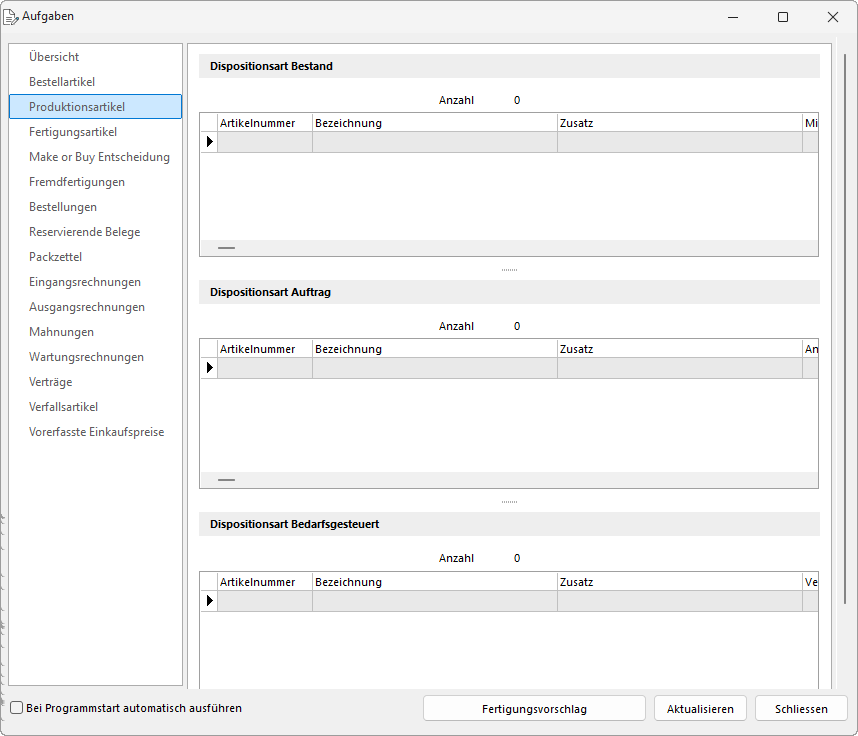This screenshot has height=736, width=858.
Task: Click Artikelnummer header in Dispositionsart Auftrag table
Action: [x=265, y=349]
